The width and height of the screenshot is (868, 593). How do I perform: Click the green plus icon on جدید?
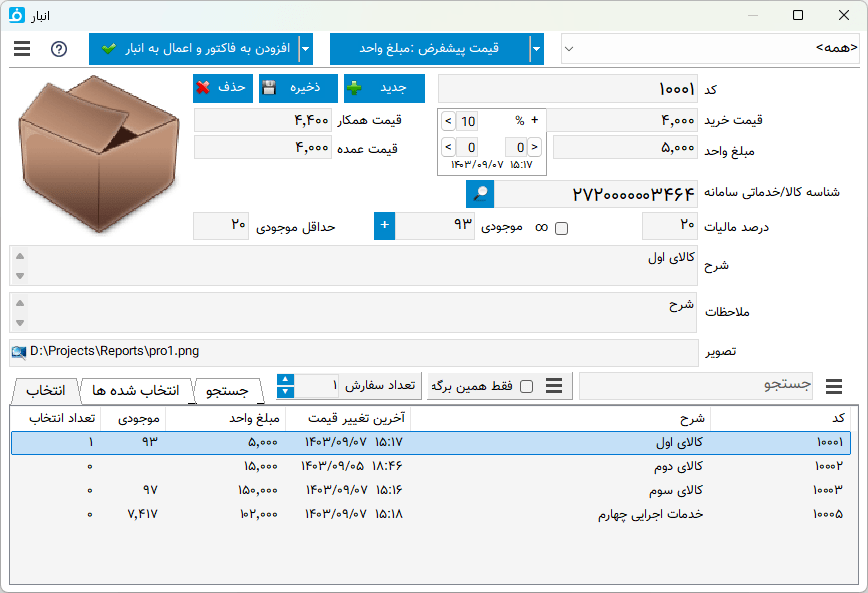coord(357,88)
